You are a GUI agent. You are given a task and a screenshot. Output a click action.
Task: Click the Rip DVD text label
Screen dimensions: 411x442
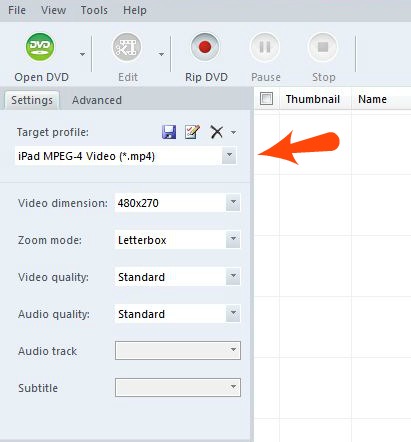pyautogui.click(x=206, y=77)
